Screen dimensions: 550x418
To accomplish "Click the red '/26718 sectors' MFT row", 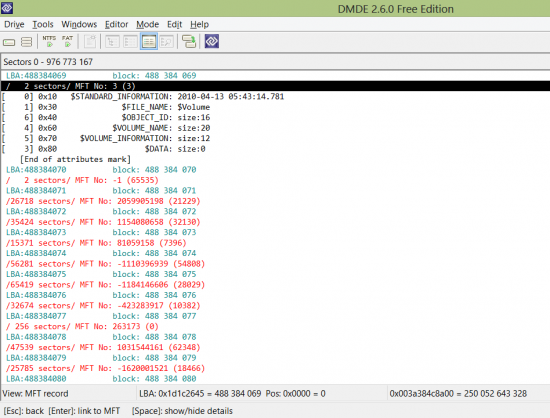I will 103,201.
